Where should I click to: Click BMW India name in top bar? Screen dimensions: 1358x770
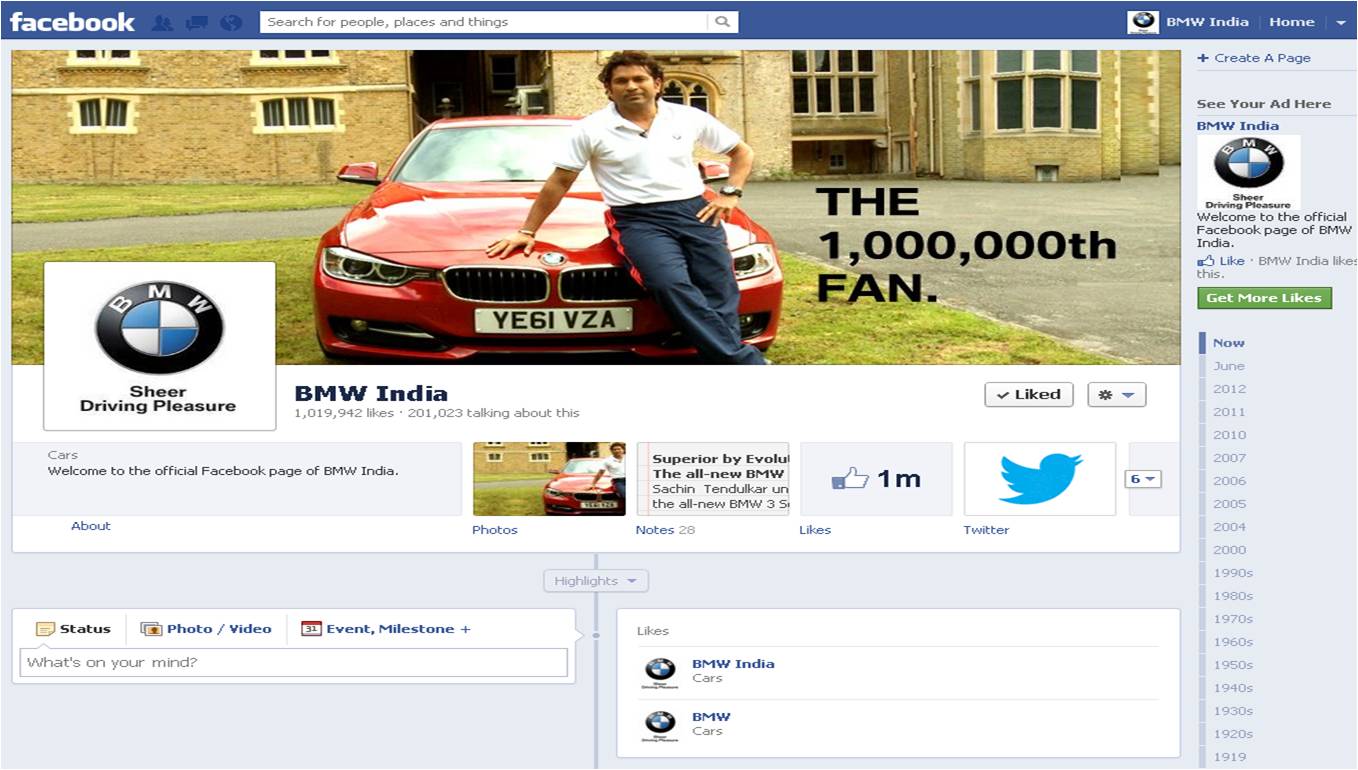1207,22
